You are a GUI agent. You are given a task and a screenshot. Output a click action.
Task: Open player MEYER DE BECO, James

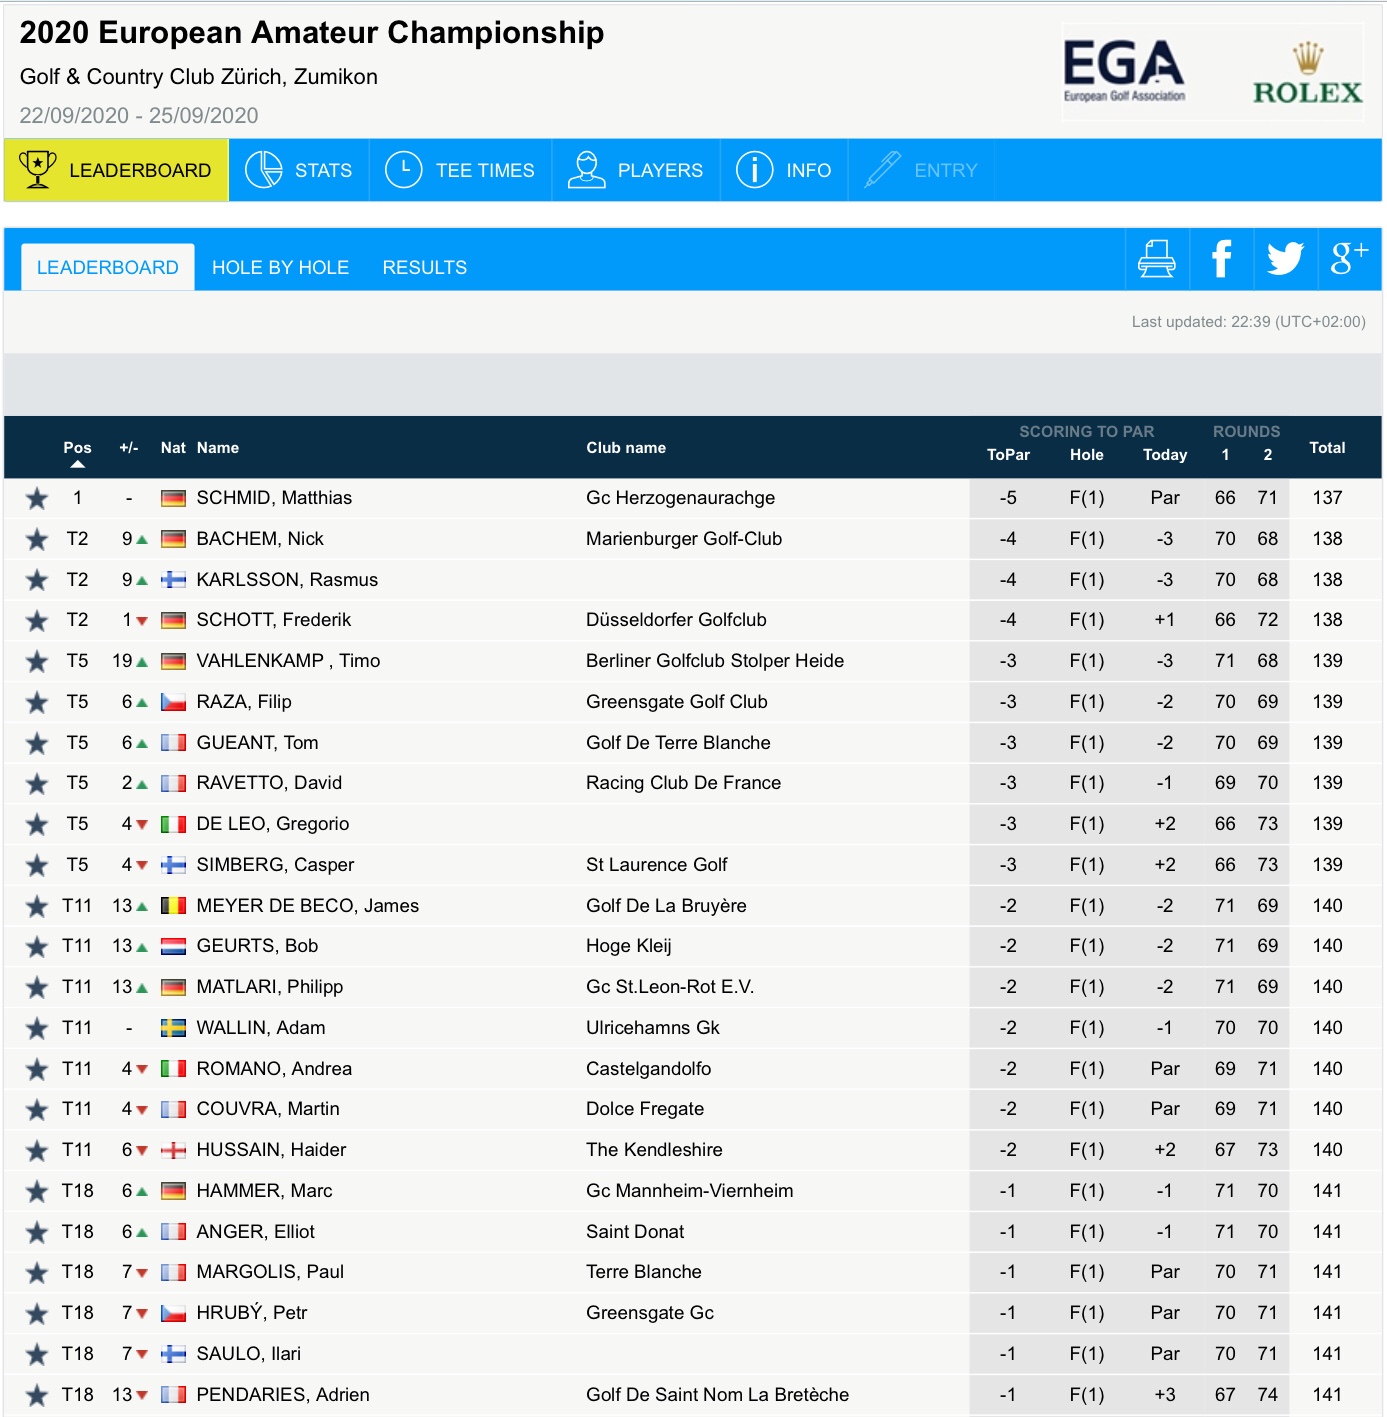click(x=307, y=906)
